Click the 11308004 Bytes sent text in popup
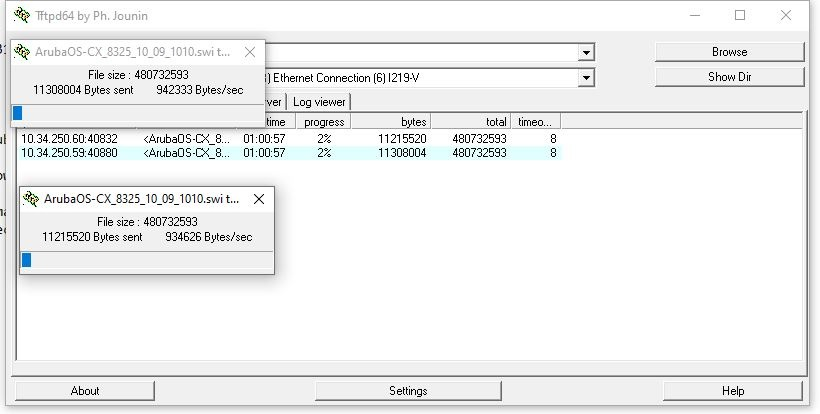 click(83, 90)
